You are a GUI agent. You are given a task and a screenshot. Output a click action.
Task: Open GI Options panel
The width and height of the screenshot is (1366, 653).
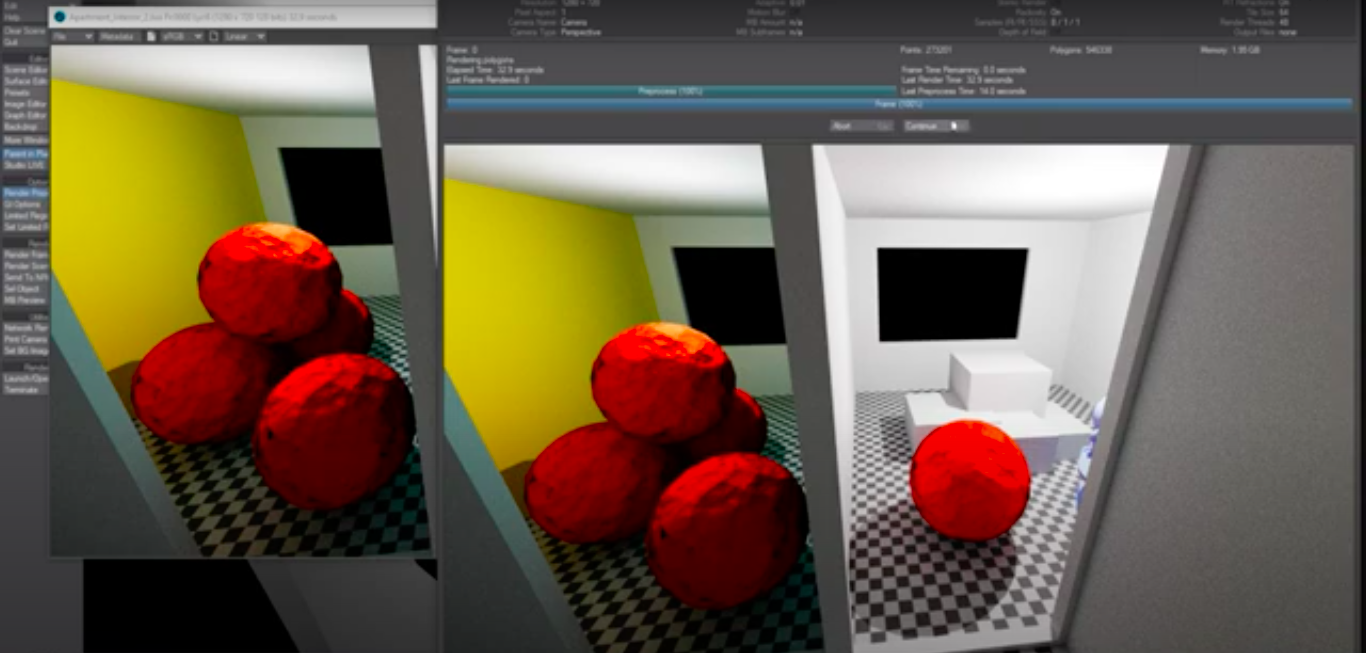[24, 204]
